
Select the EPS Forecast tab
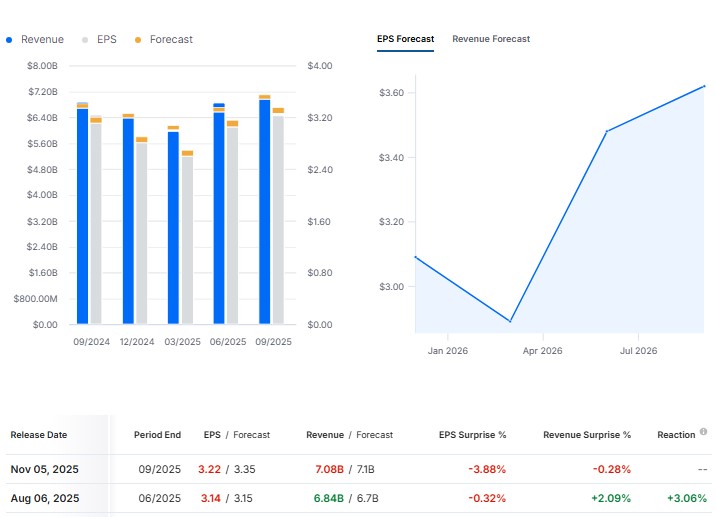click(405, 39)
